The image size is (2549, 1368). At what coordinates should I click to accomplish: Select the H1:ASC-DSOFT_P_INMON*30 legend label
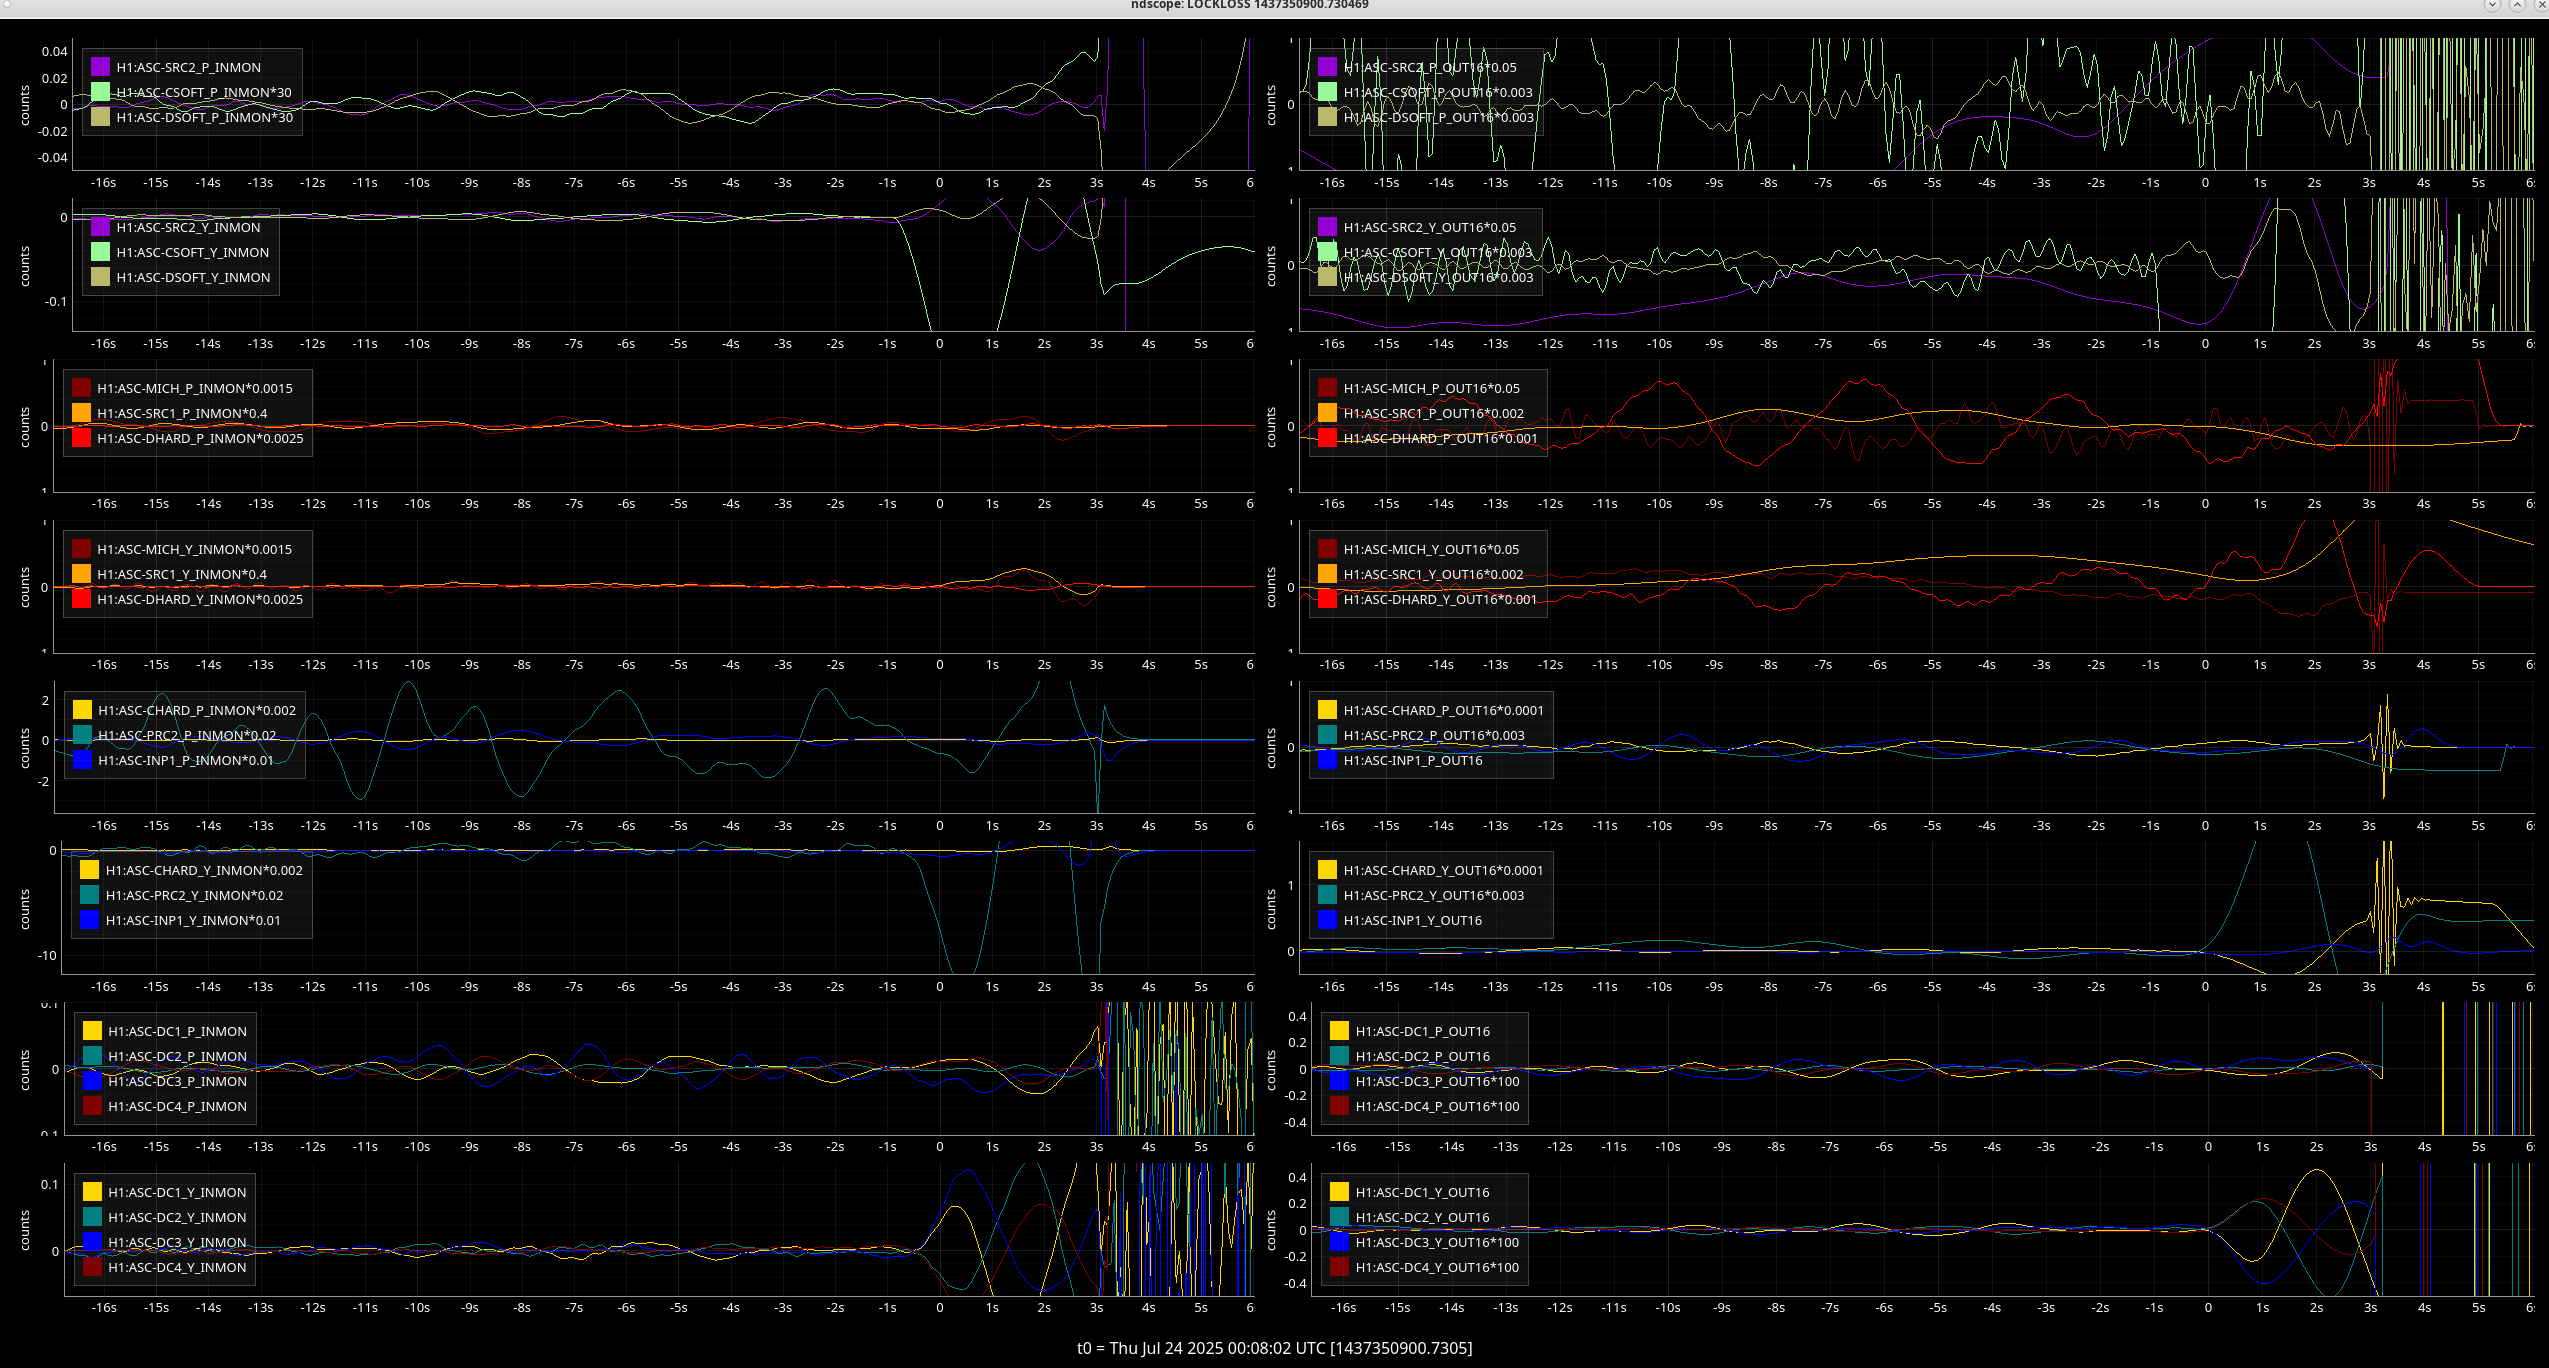[205, 117]
